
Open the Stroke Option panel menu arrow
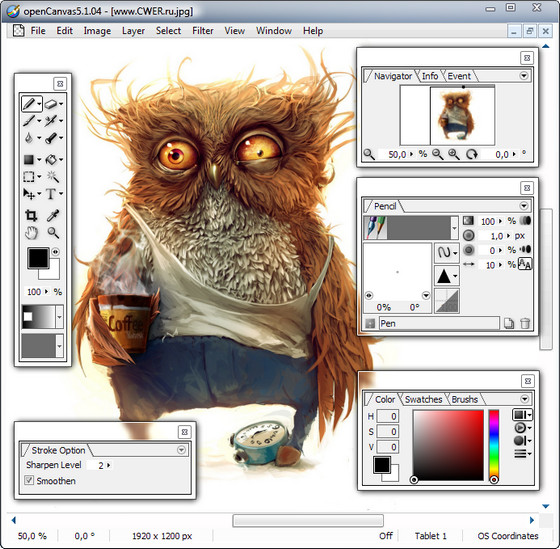[181, 450]
